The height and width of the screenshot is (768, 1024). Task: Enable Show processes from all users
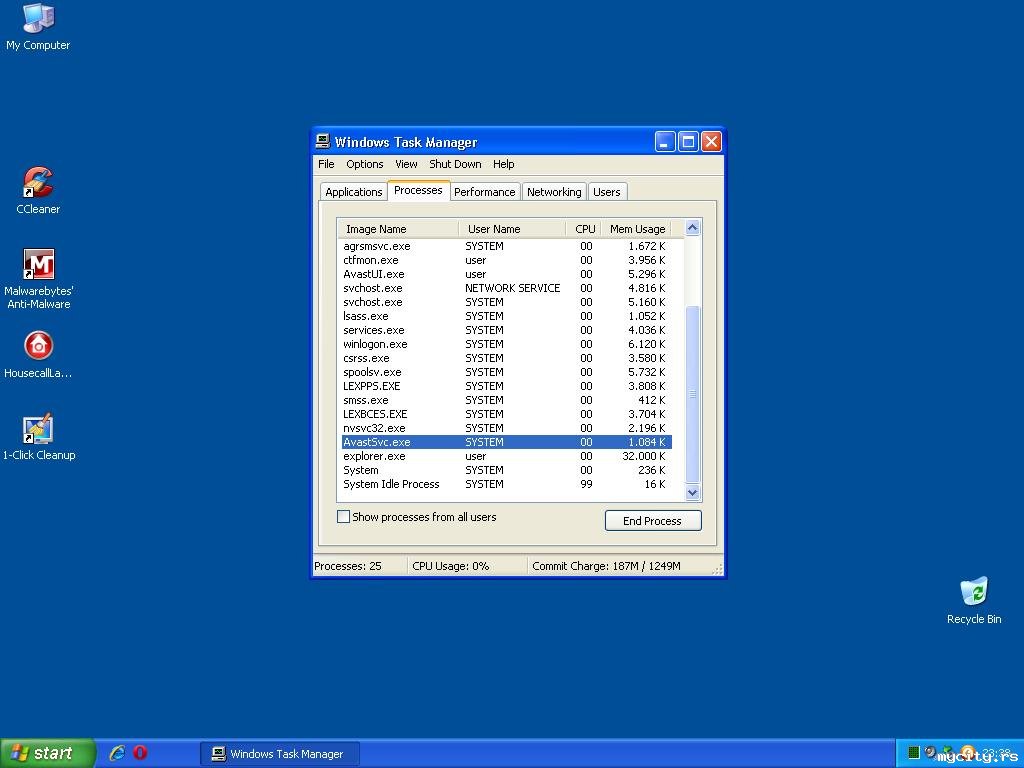pos(343,517)
